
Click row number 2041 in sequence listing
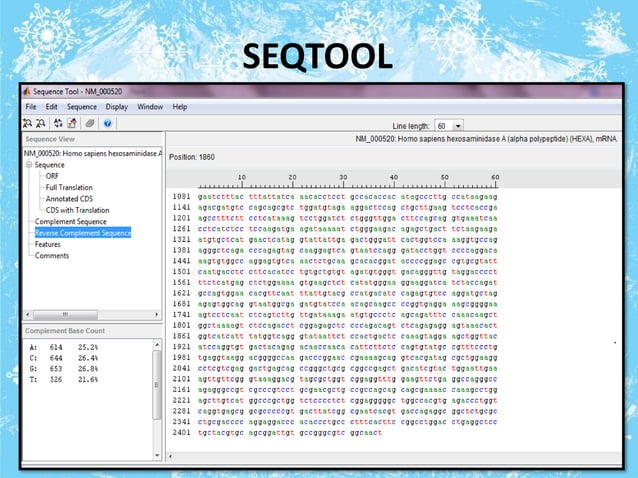(181, 368)
